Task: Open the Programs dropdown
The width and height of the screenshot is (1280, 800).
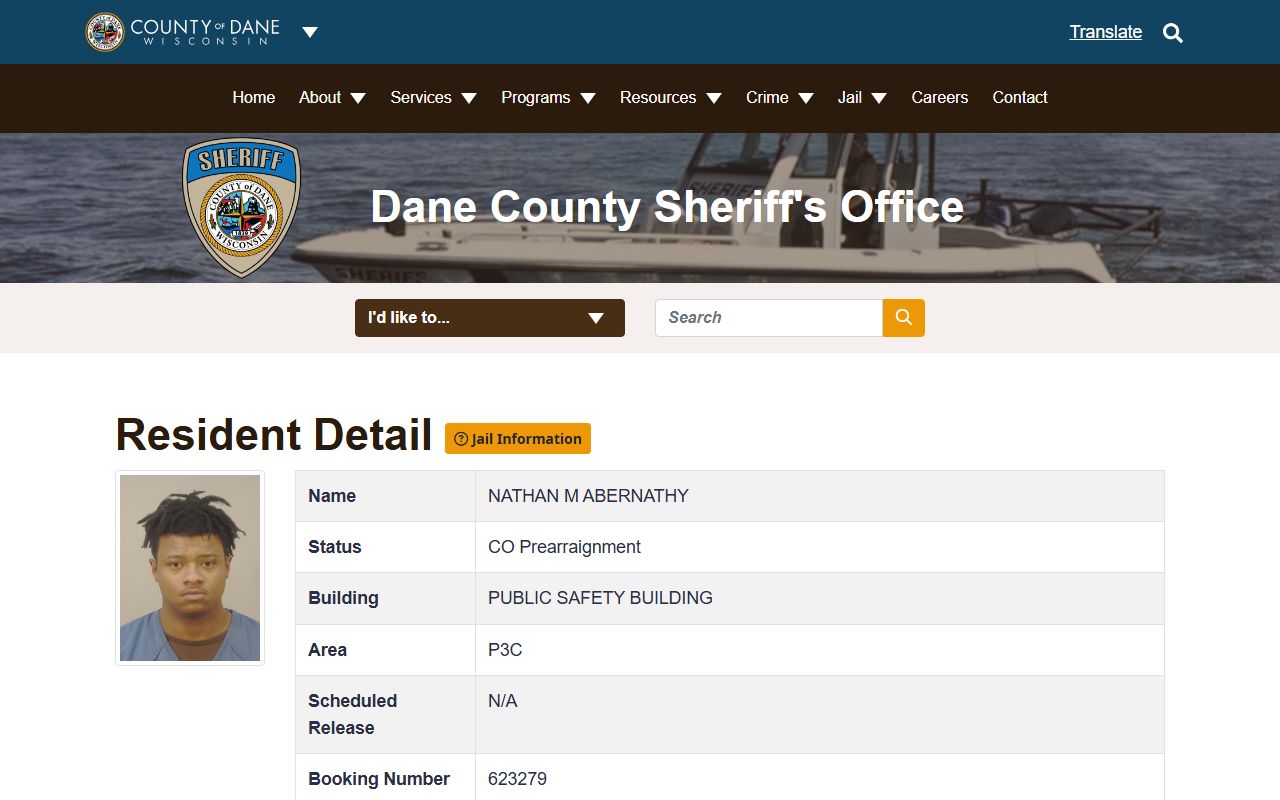Action: 548,98
